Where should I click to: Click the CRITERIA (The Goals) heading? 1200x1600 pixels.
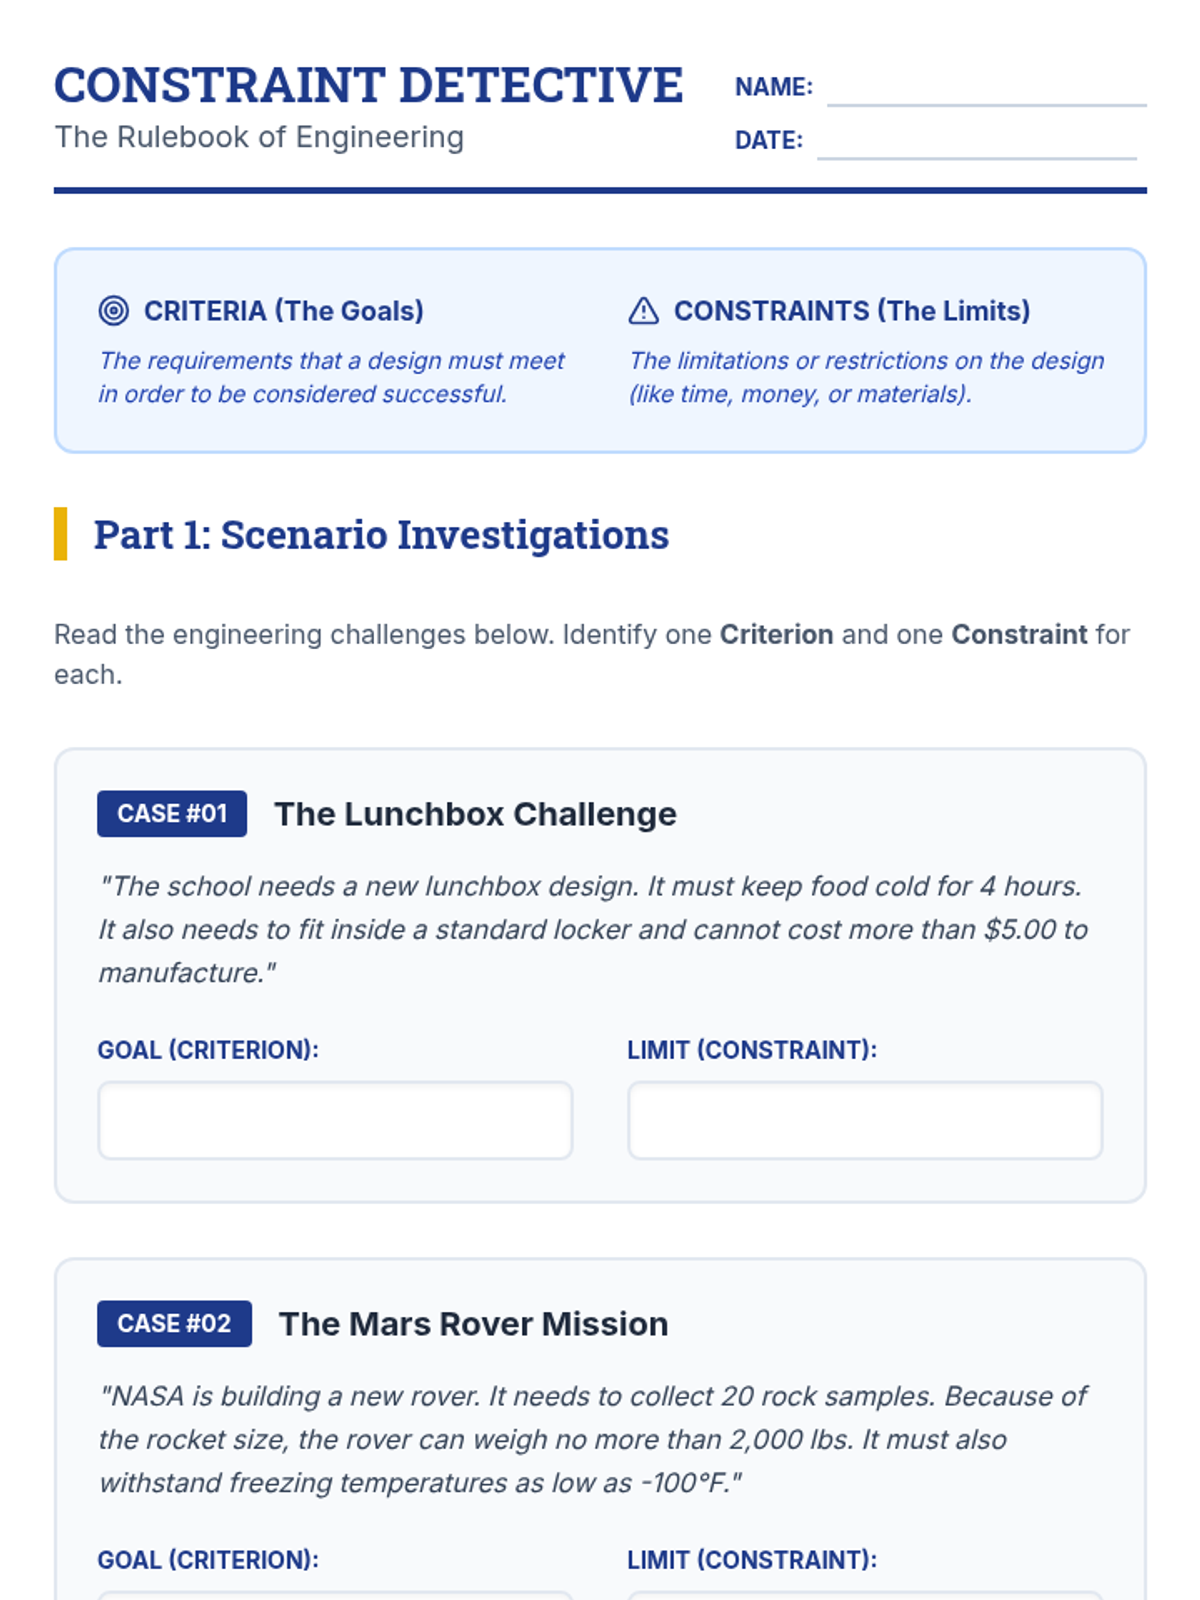pos(284,311)
